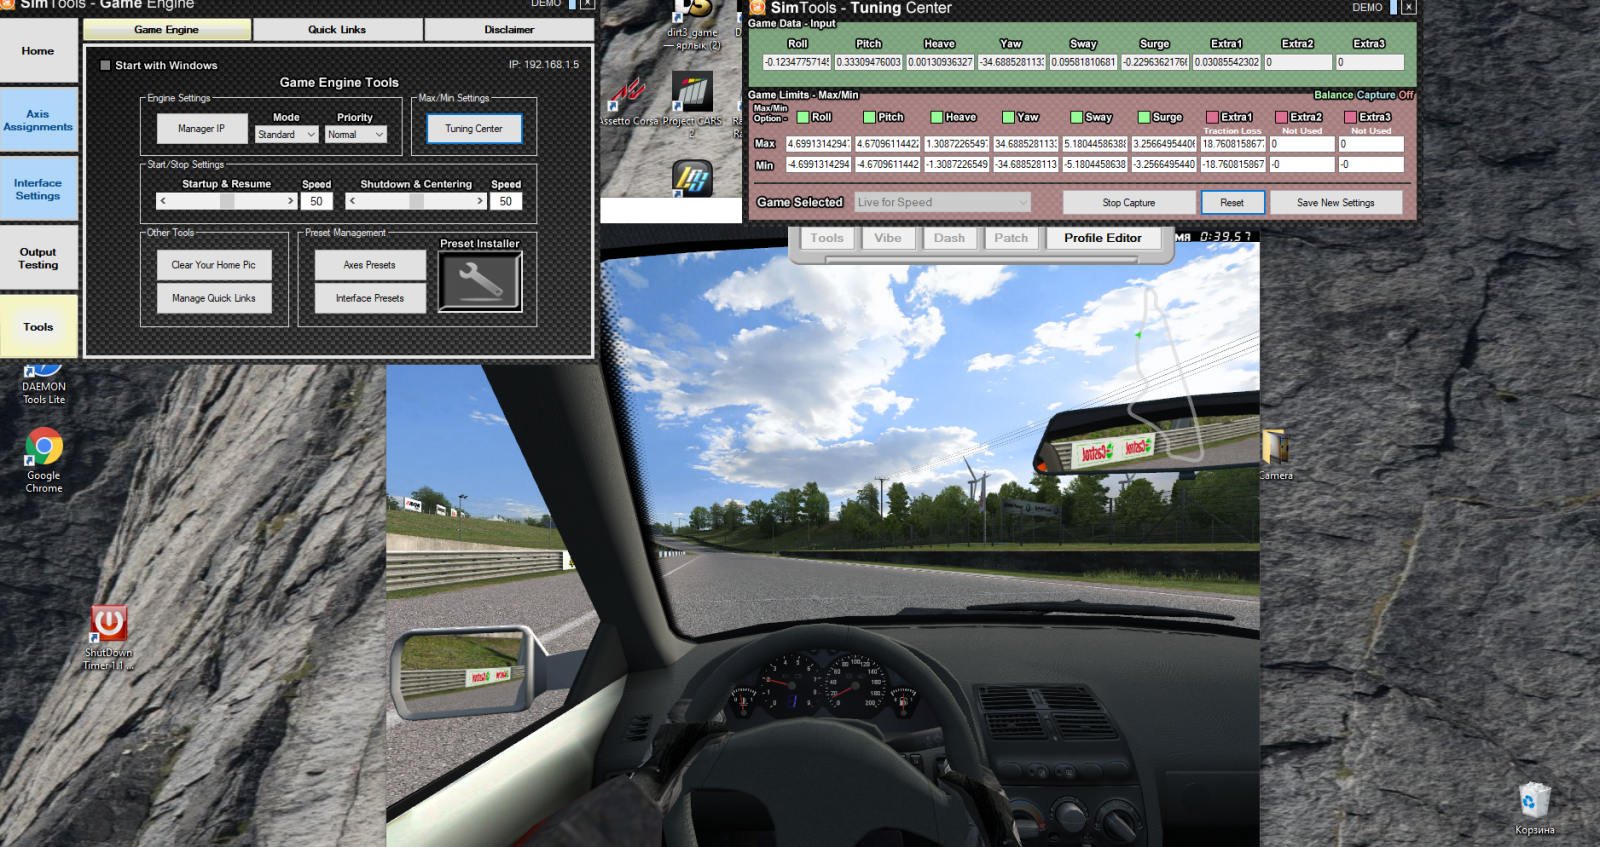Click the Shutdown & Centering speed slider track
Viewport: 1600px width, 847px height.
point(416,201)
